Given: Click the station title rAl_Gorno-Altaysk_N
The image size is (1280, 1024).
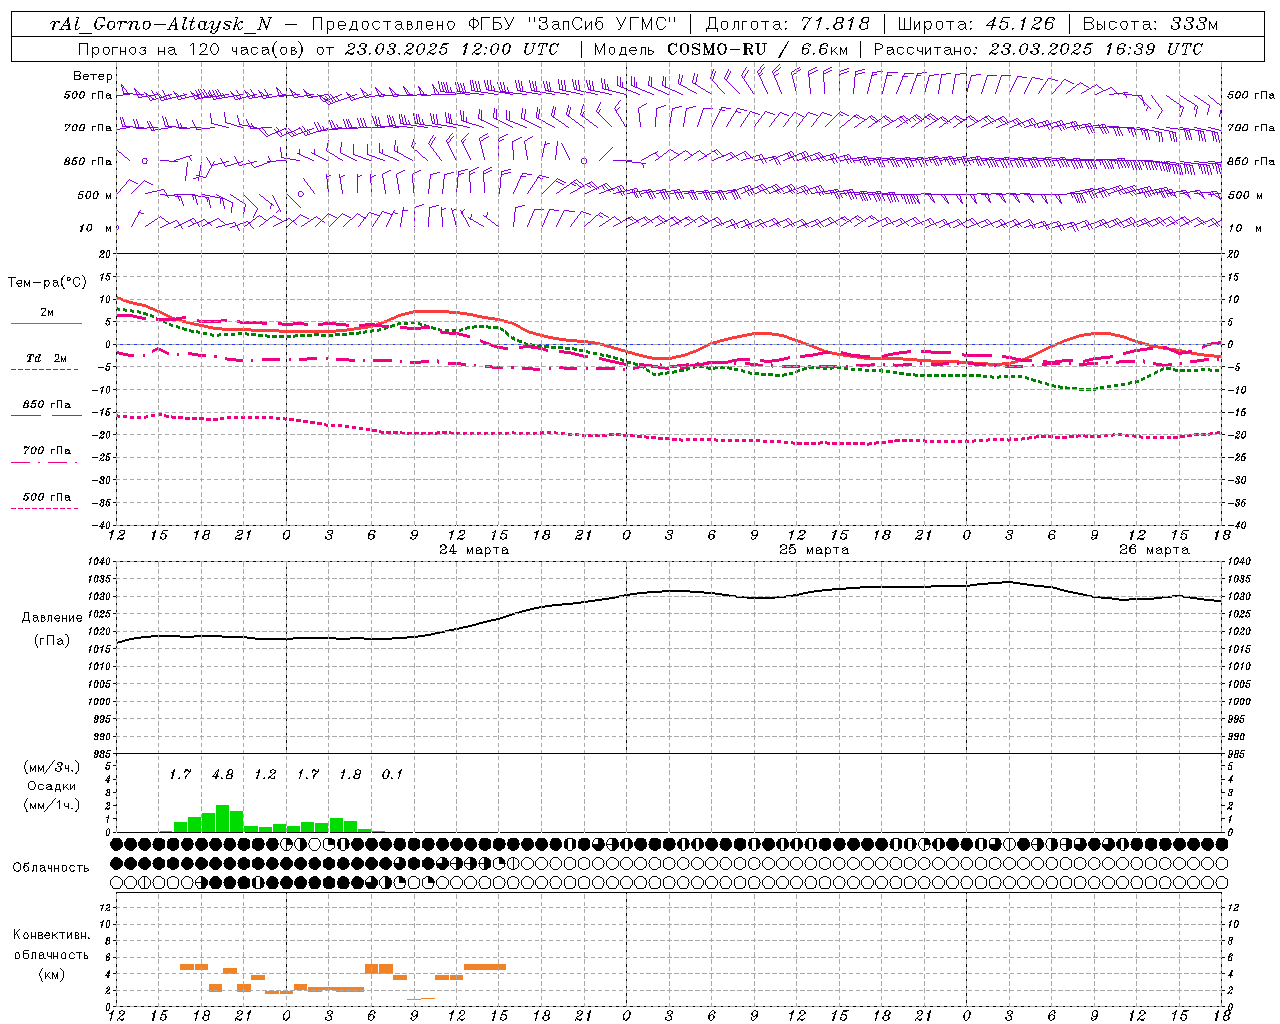Looking at the screenshot, I should [x=160, y=24].
